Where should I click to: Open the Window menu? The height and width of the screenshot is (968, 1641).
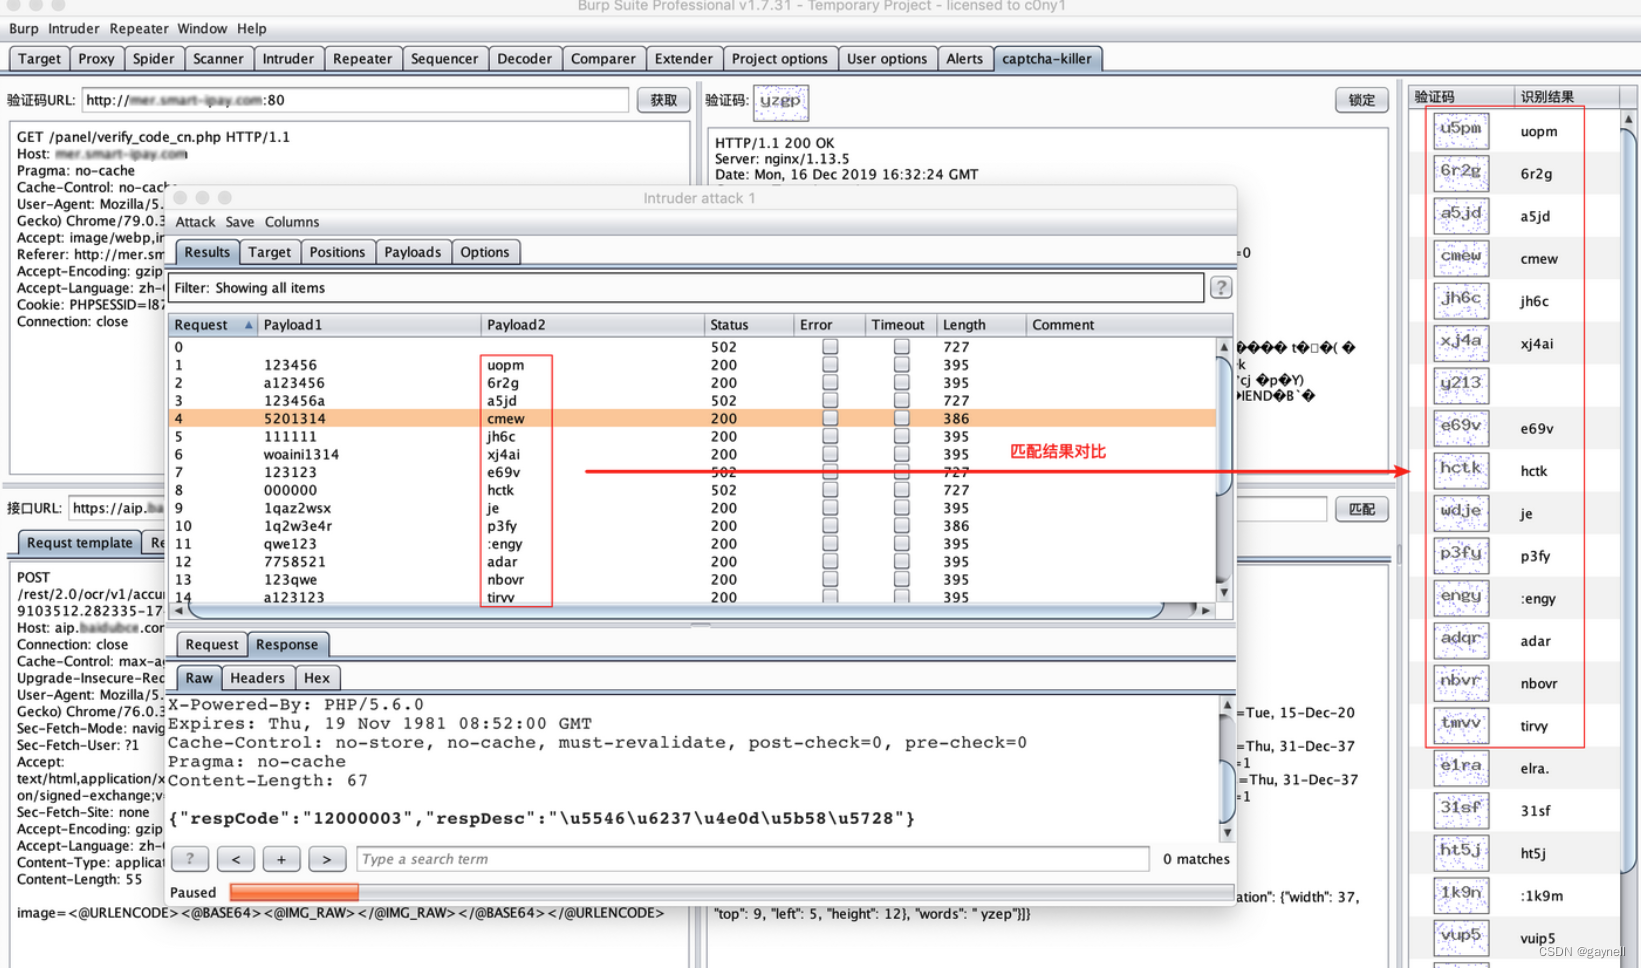coord(203,29)
